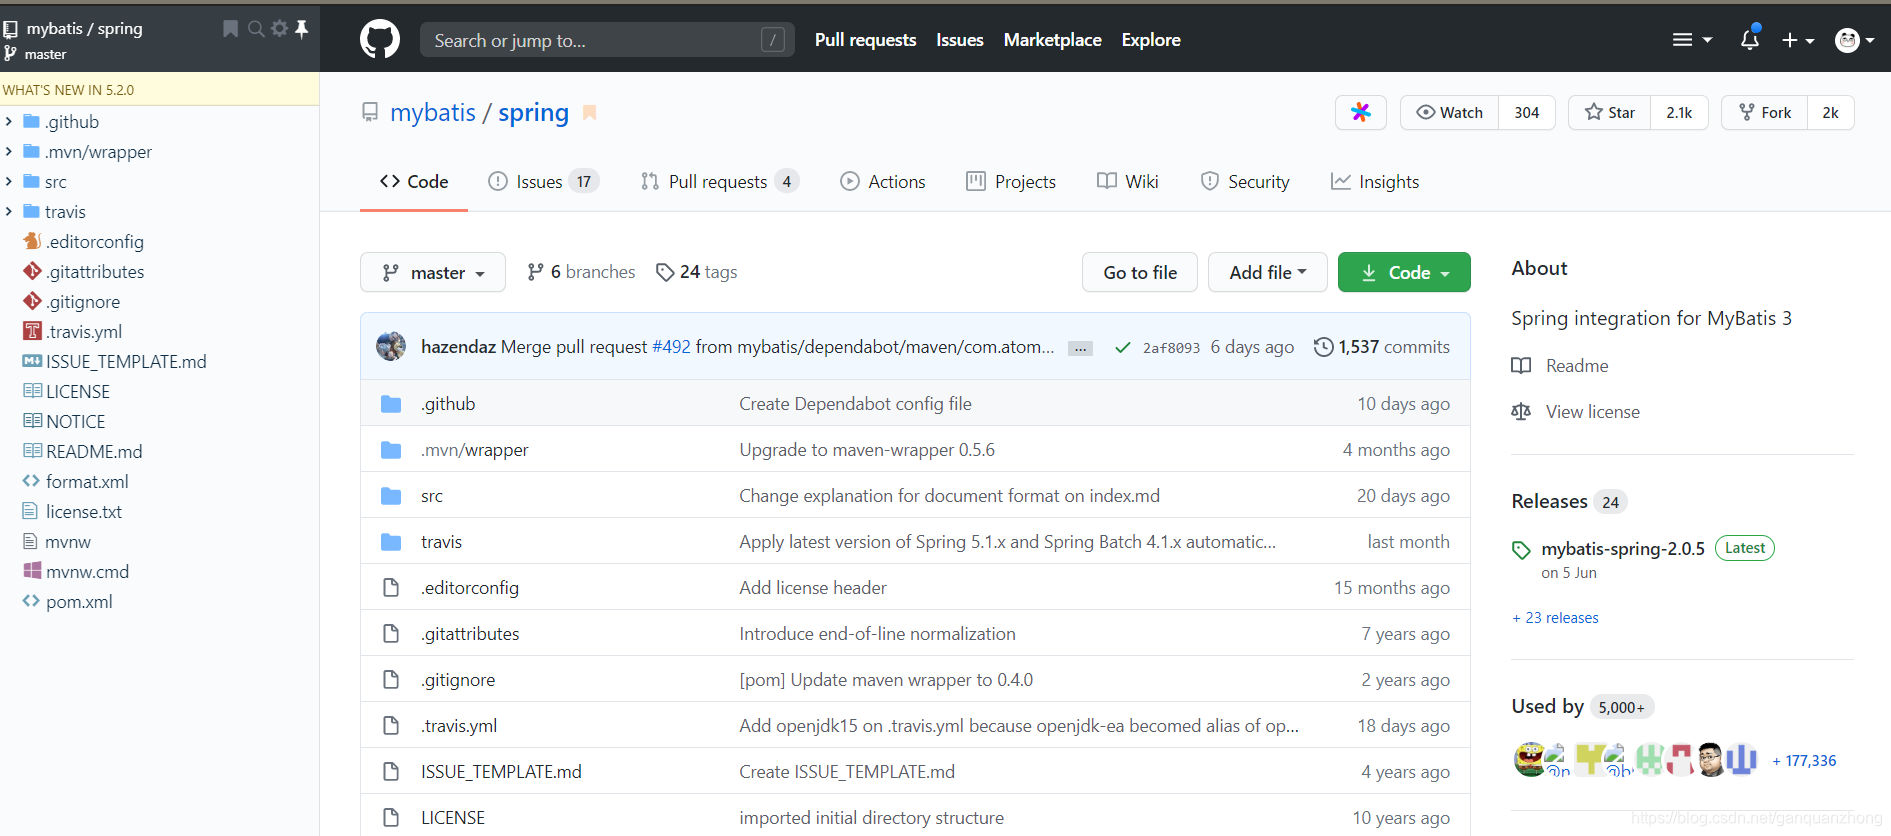Click the Octotree bookmark icon

pos(230,28)
